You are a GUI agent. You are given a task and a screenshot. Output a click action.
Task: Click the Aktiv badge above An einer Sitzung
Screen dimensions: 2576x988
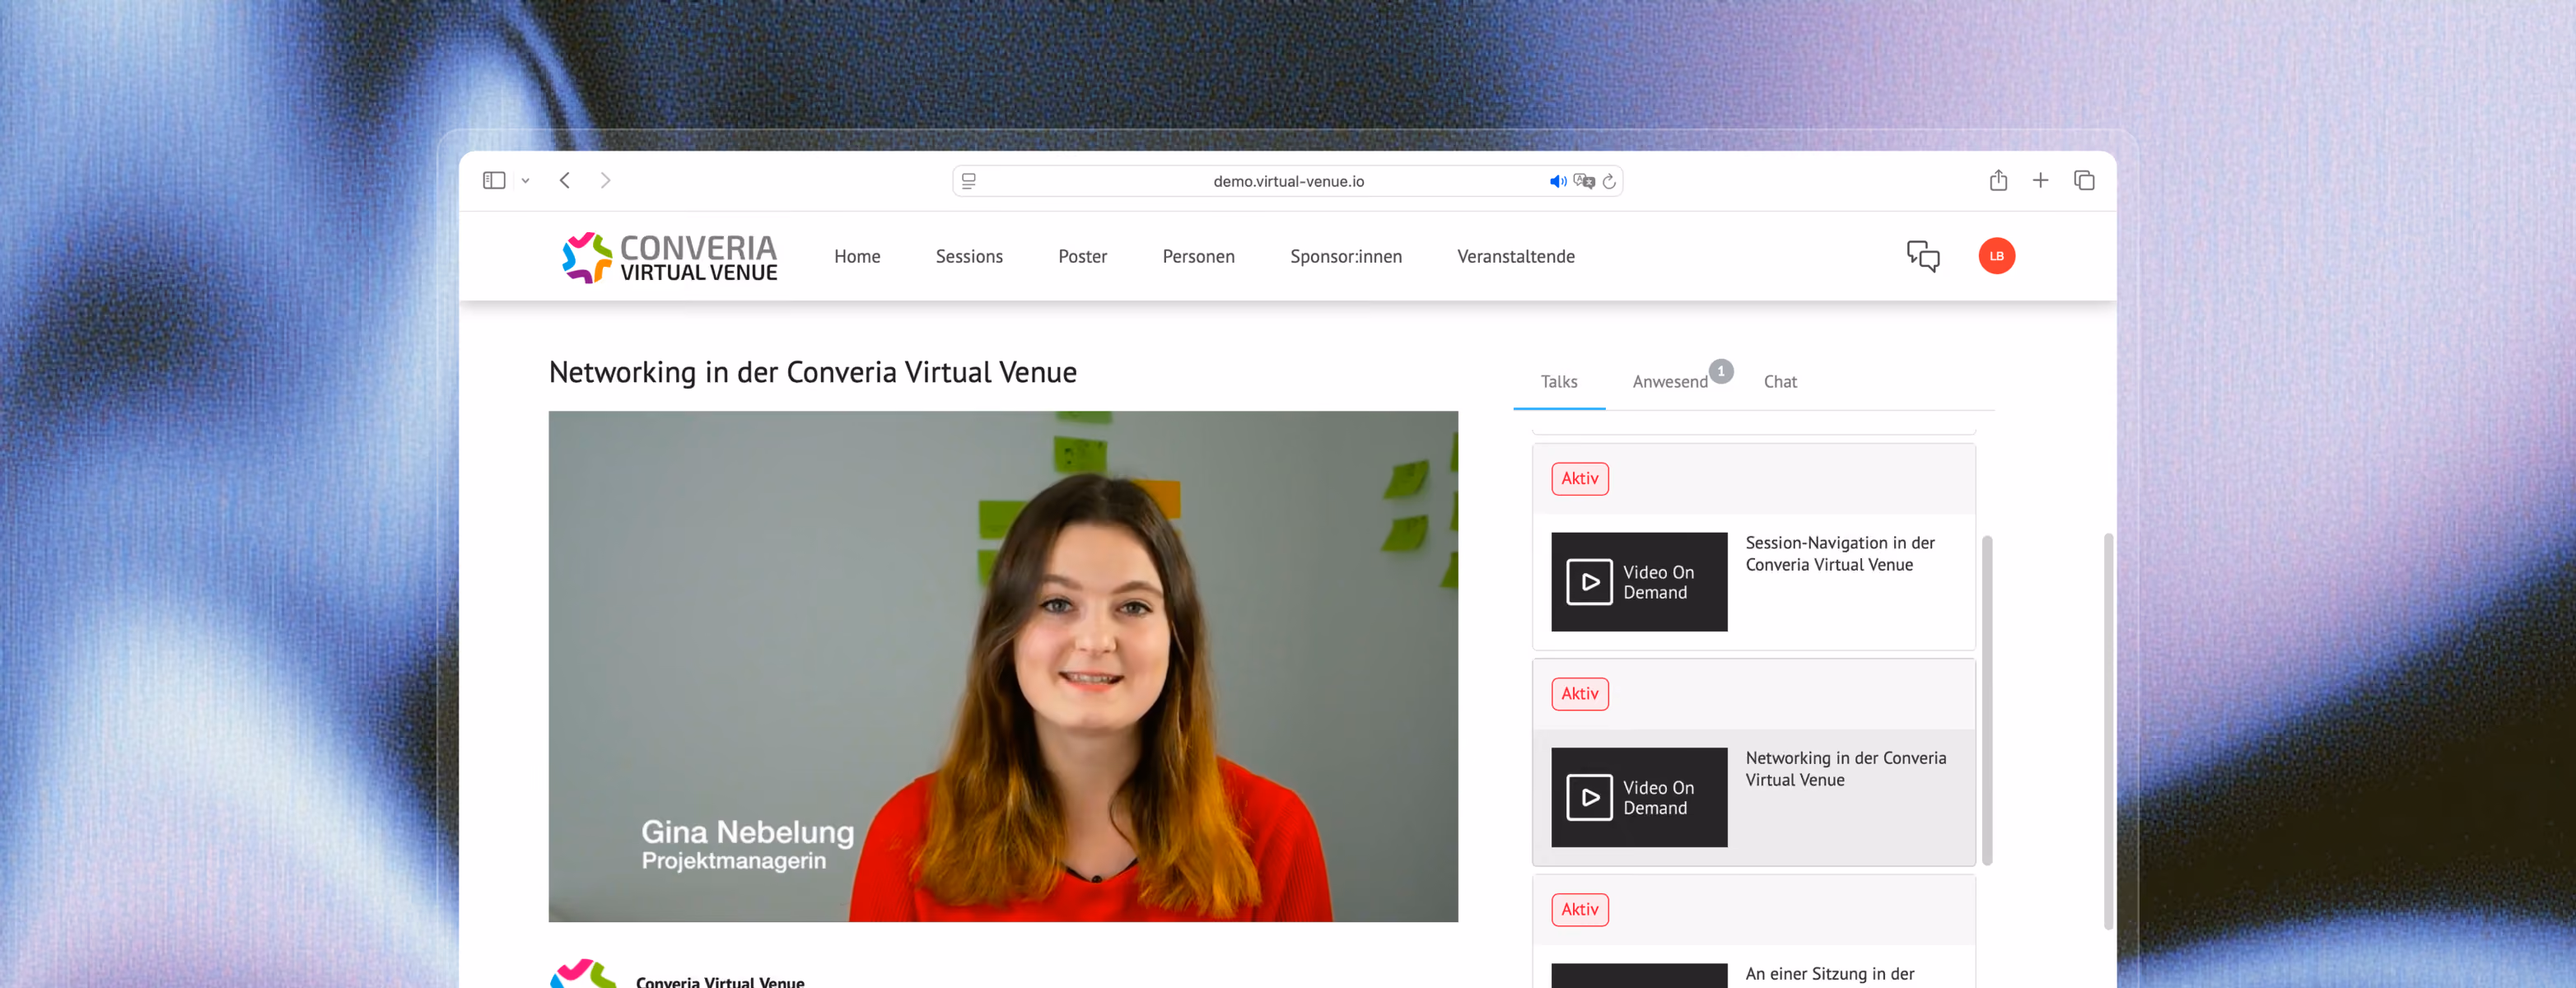click(1580, 910)
